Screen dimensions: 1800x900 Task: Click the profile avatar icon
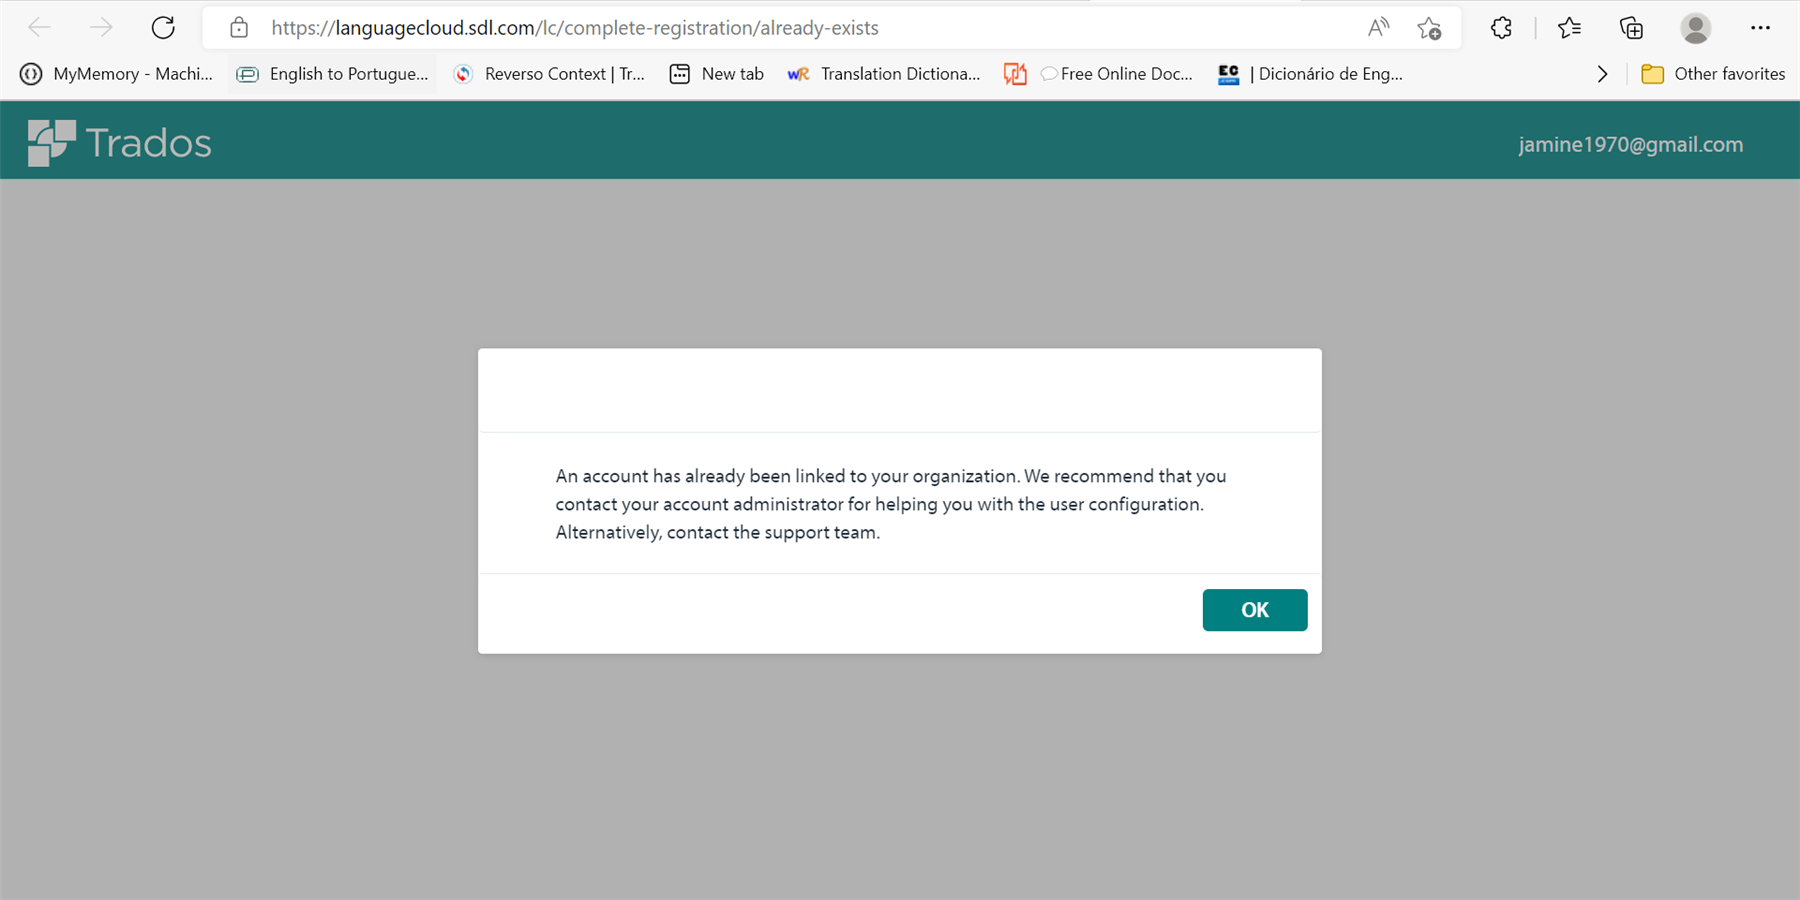click(1696, 27)
